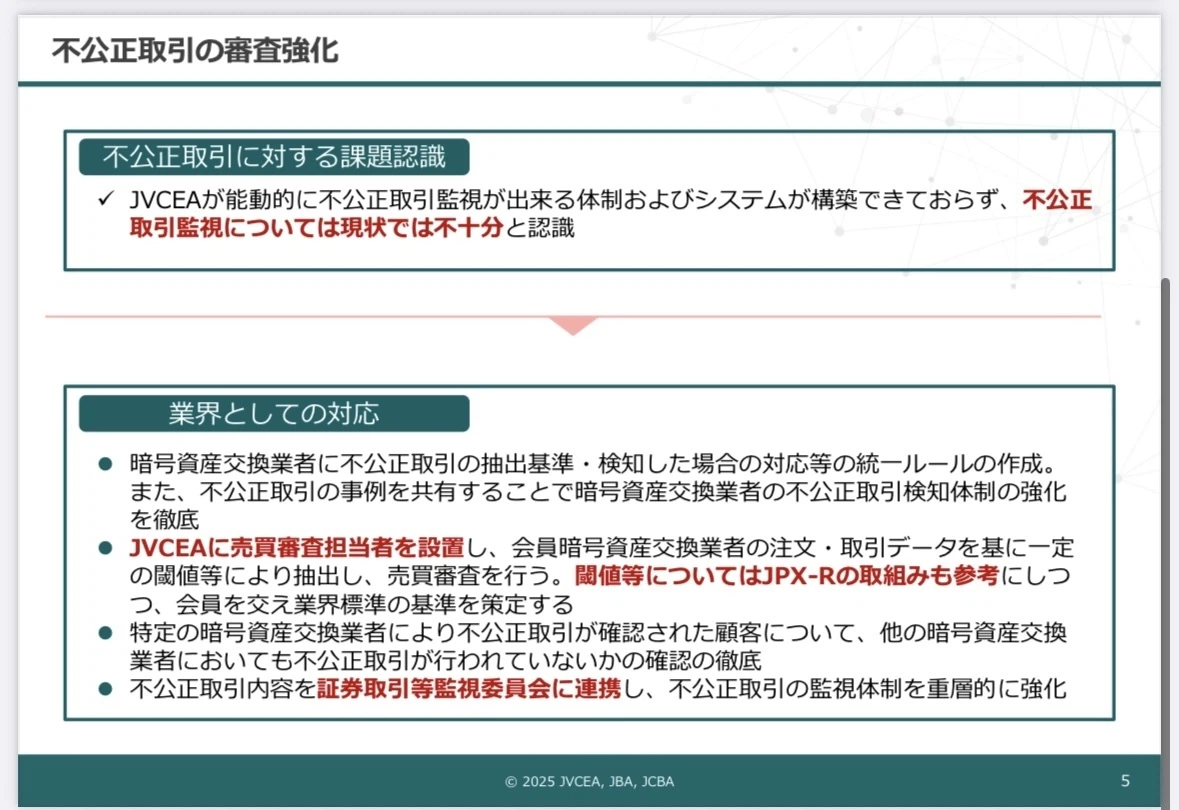Click the 不公正取引に対する課題認識 header label
The width and height of the screenshot is (1179, 810).
(274, 156)
